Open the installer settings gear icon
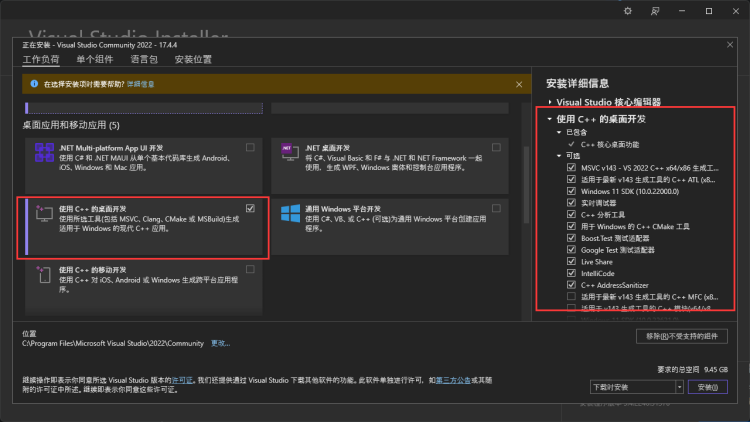The height and width of the screenshot is (422, 750). [628, 11]
